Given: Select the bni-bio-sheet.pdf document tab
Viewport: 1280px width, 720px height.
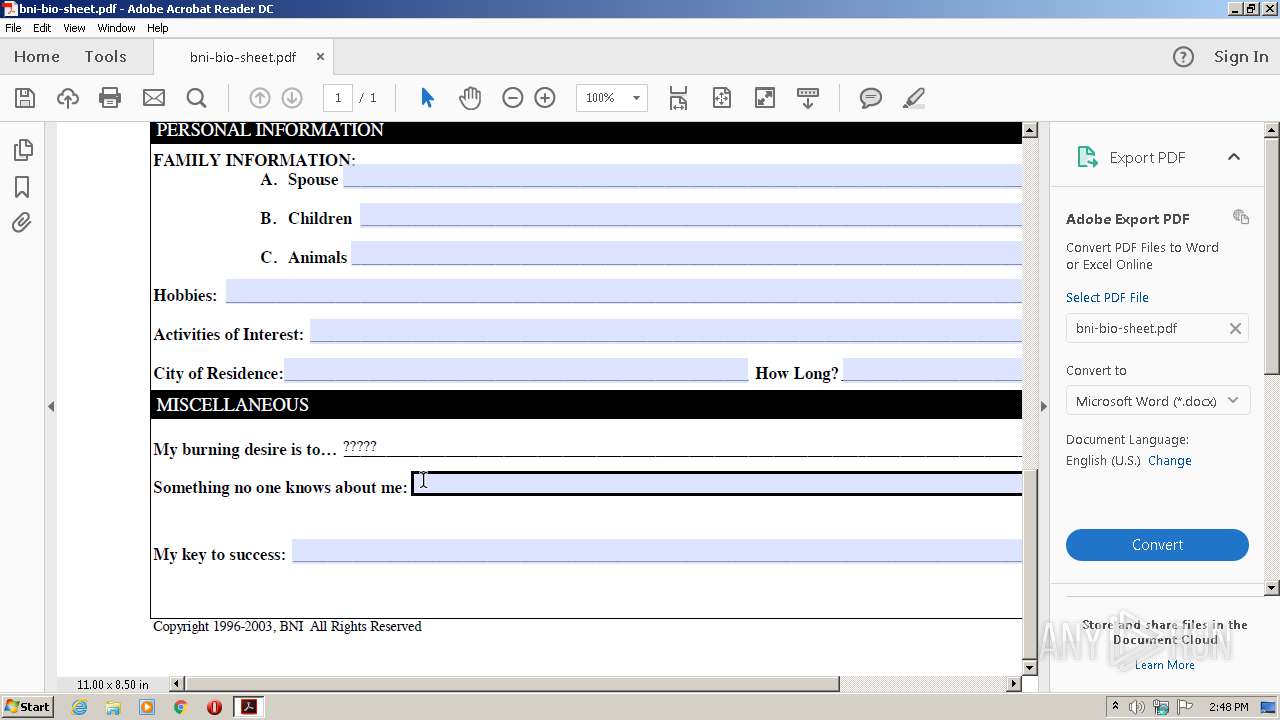Looking at the screenshot, I should tap(243, 57).
